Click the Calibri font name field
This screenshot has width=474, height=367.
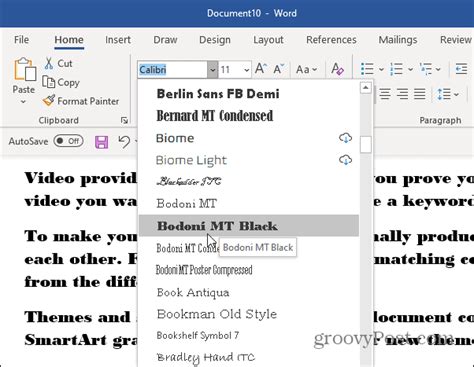click(x=173, y=70)
